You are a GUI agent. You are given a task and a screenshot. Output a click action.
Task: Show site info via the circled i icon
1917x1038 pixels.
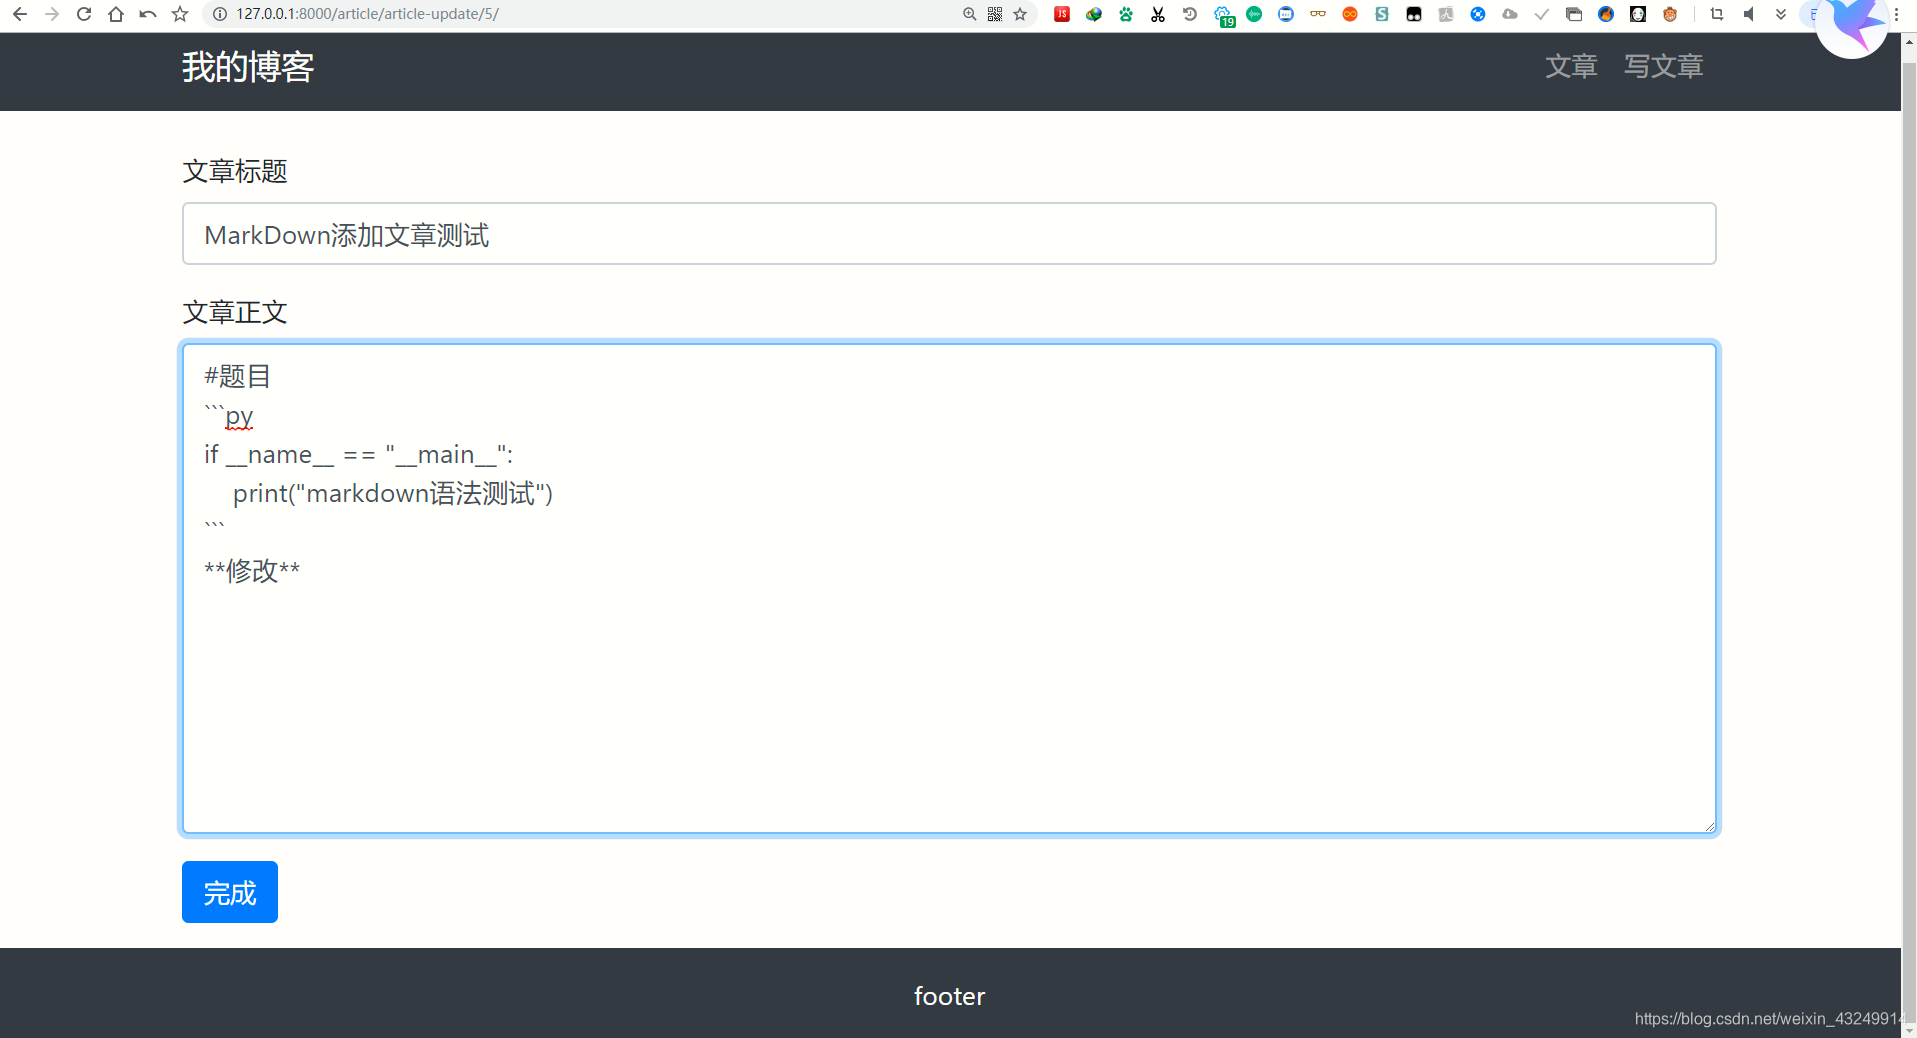point(220,14)
